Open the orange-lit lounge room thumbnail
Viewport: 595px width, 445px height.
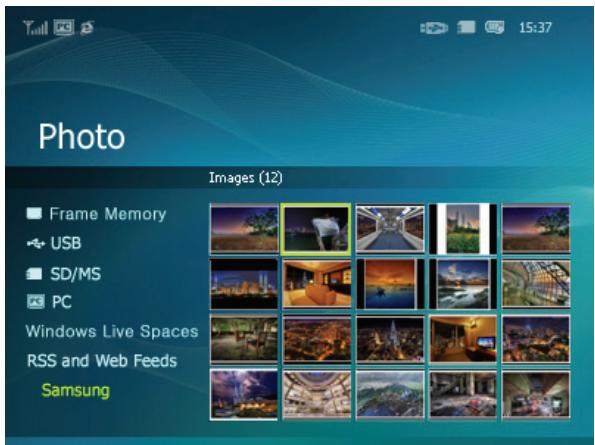click(x=316, y=284)
